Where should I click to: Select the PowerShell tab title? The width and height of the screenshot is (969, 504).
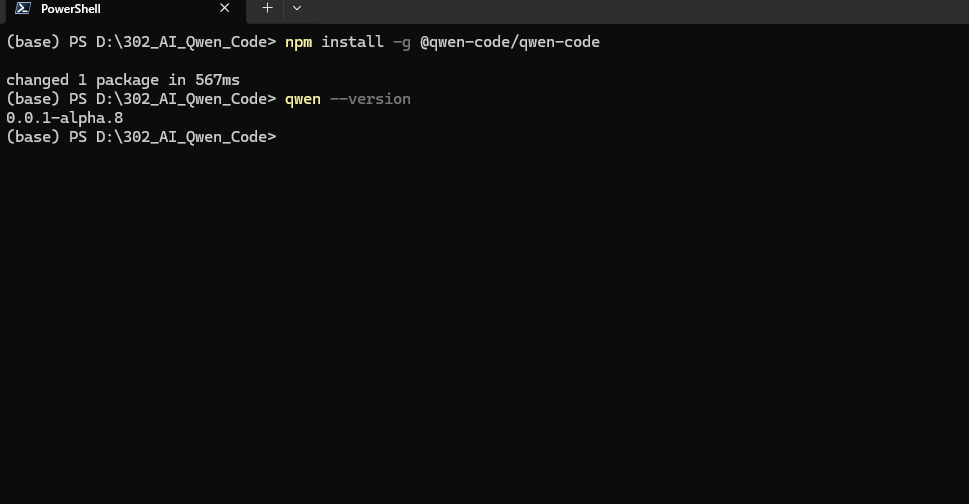coord(70,9)
